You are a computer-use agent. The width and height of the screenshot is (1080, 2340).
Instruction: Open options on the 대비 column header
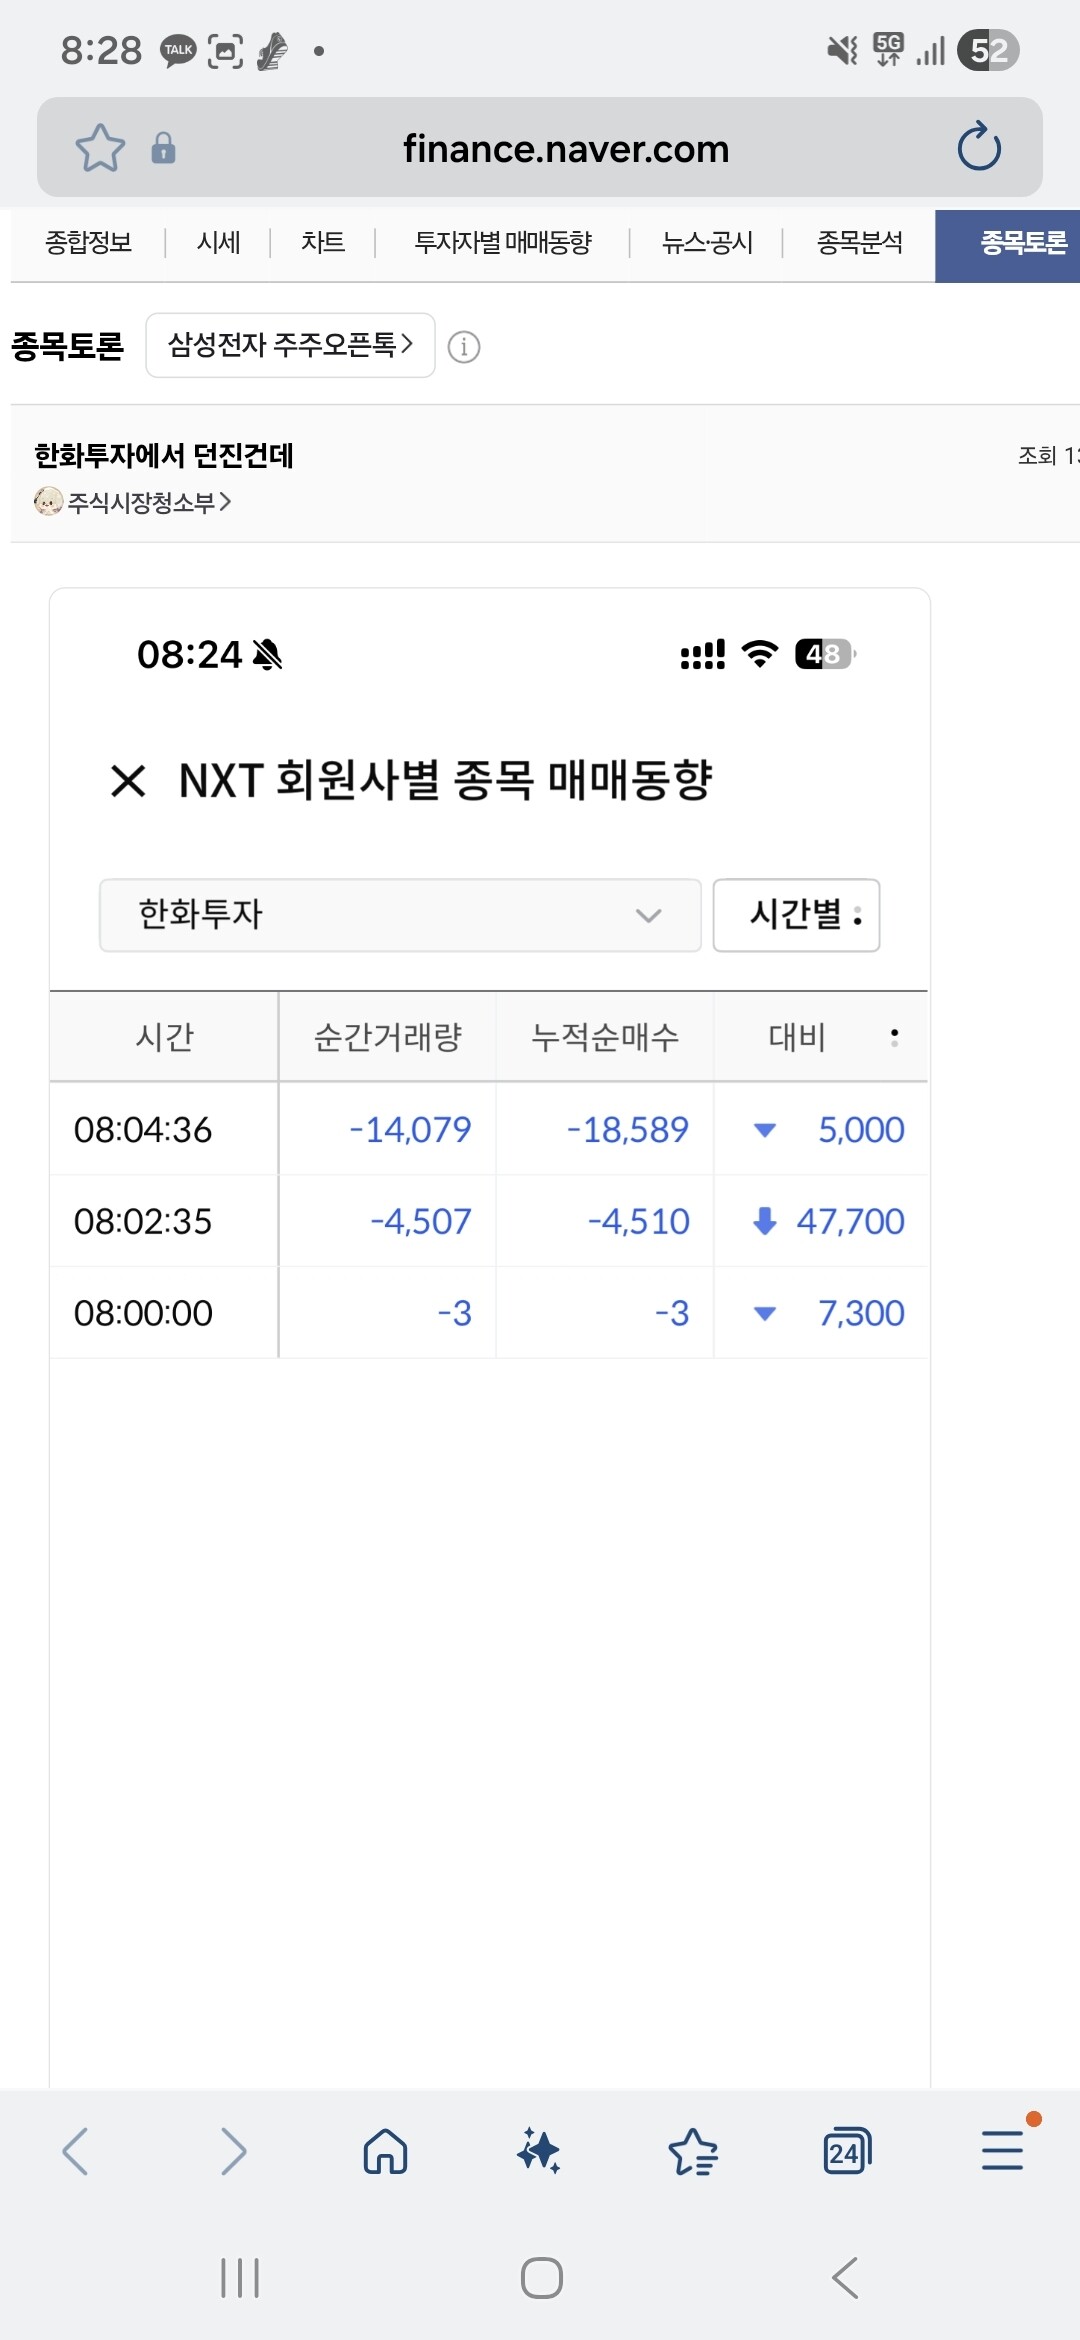coord(894,1037)
